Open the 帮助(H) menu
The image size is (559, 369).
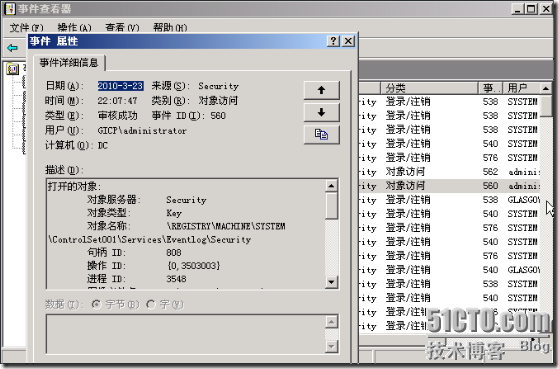pyautogui.click(x=170, y=27)
